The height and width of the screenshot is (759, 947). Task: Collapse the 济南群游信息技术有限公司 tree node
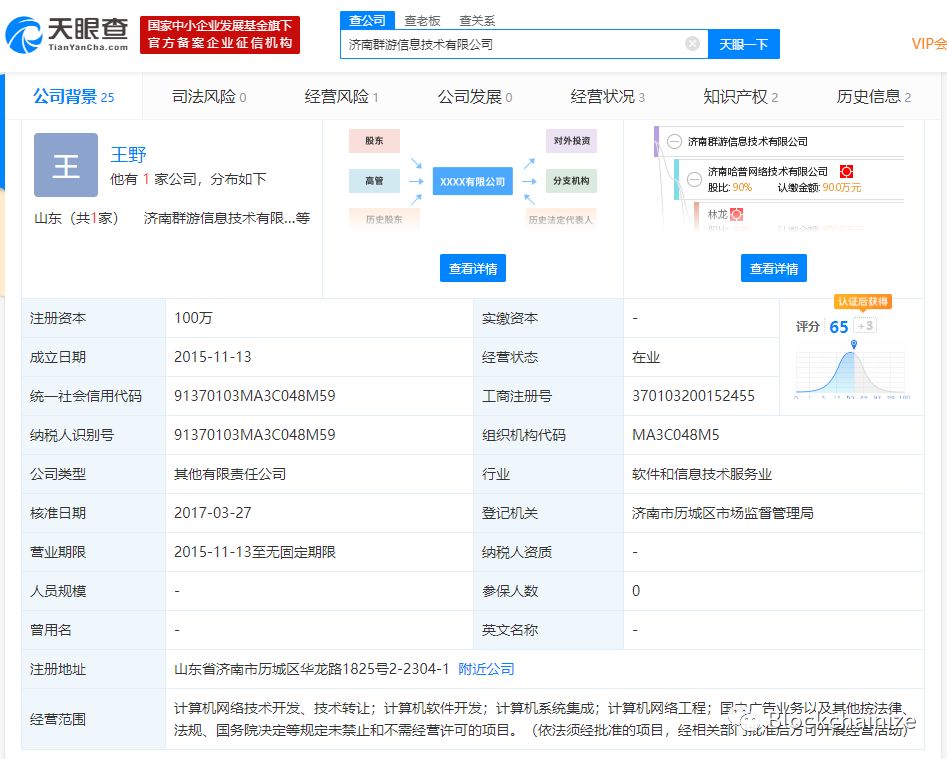pyautogui.click(x=674, y=142)
